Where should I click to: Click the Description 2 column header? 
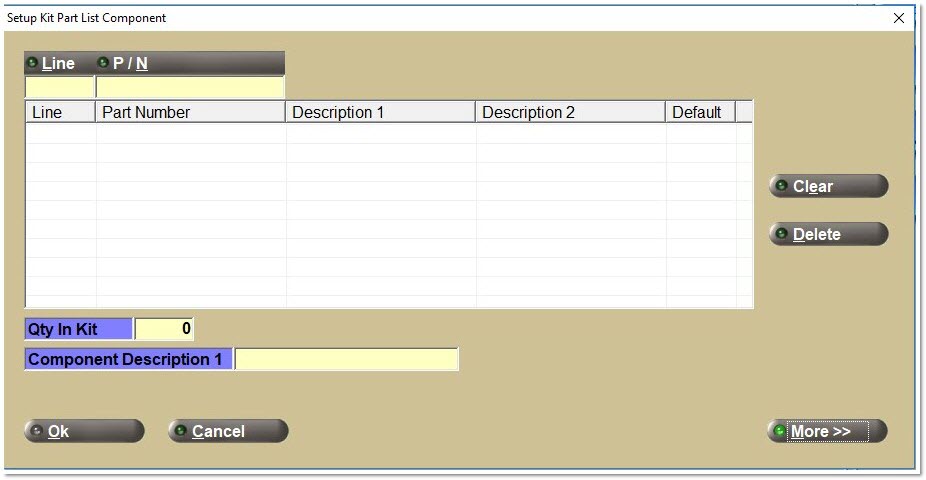click(570, 112)
